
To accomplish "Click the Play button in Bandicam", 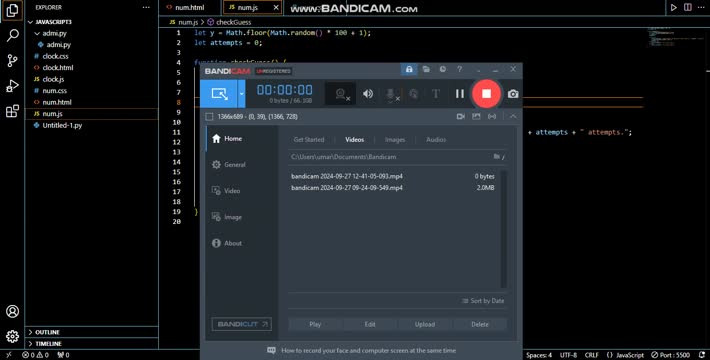I will click(x=315, y=324).
